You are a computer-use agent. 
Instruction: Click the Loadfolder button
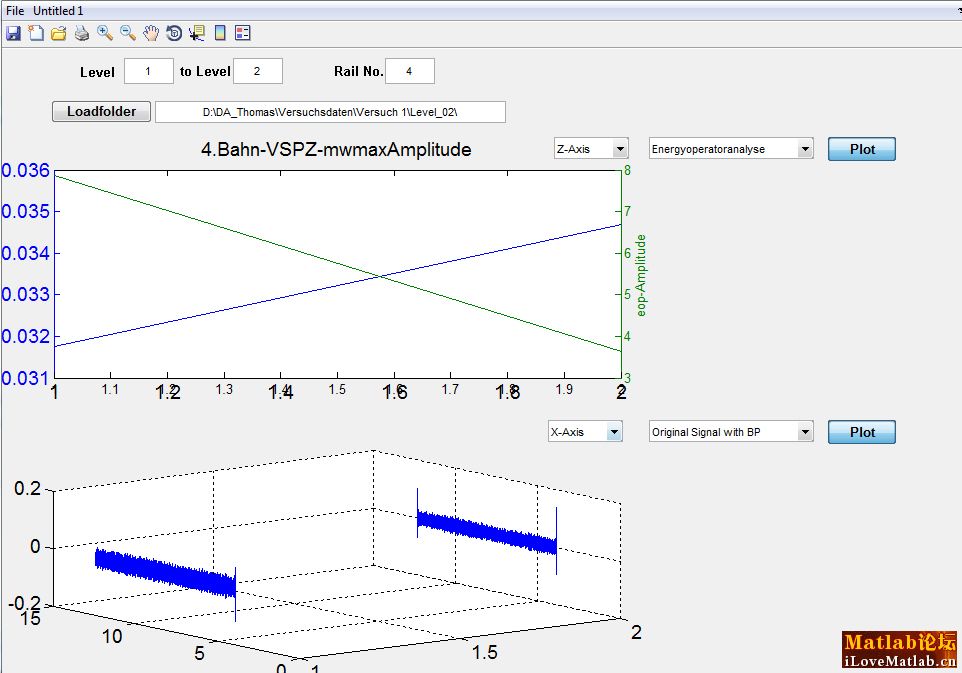(x=101, y=112)
